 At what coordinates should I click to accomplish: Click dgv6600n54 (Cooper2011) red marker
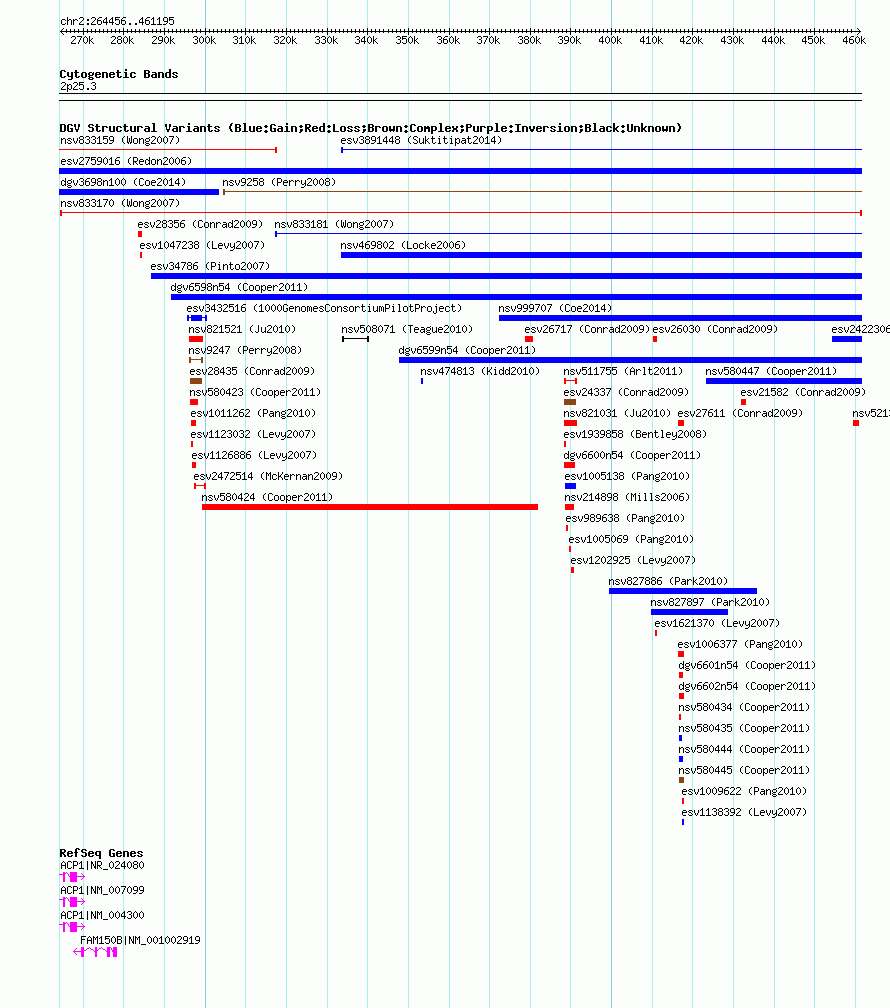[x=570, y=465]
